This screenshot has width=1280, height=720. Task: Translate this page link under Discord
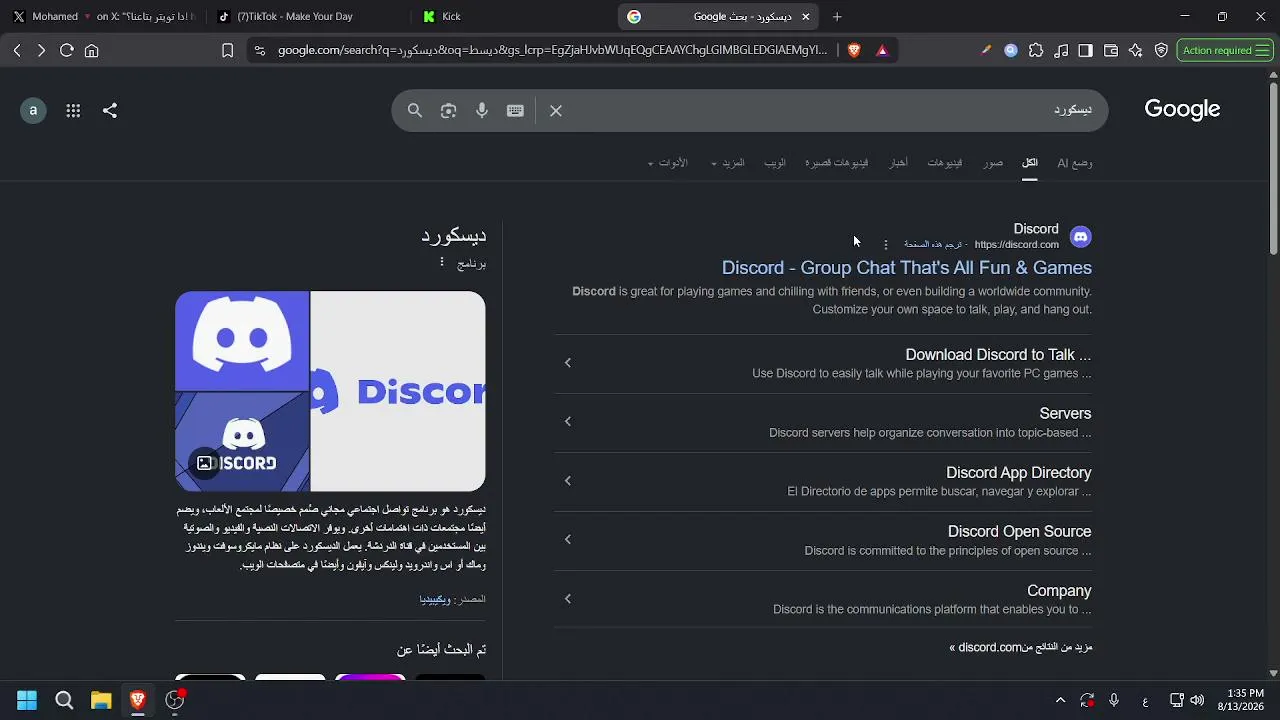coord(935,245)
